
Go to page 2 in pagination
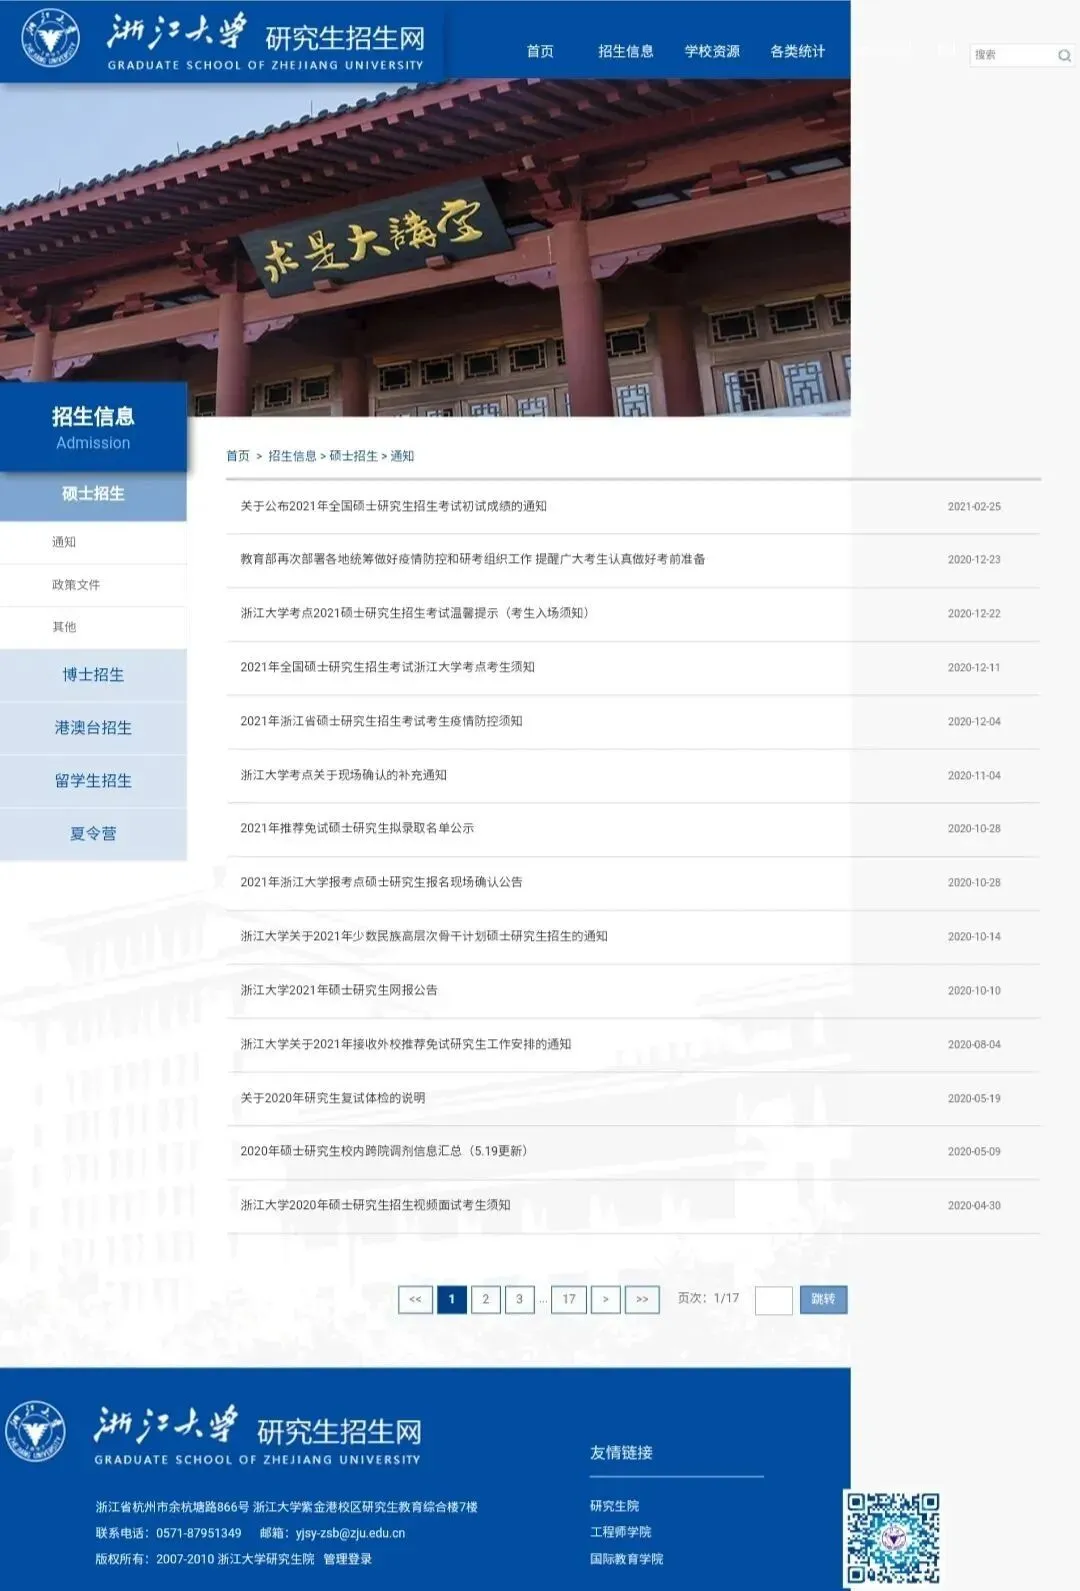[x=485, y=1299]
